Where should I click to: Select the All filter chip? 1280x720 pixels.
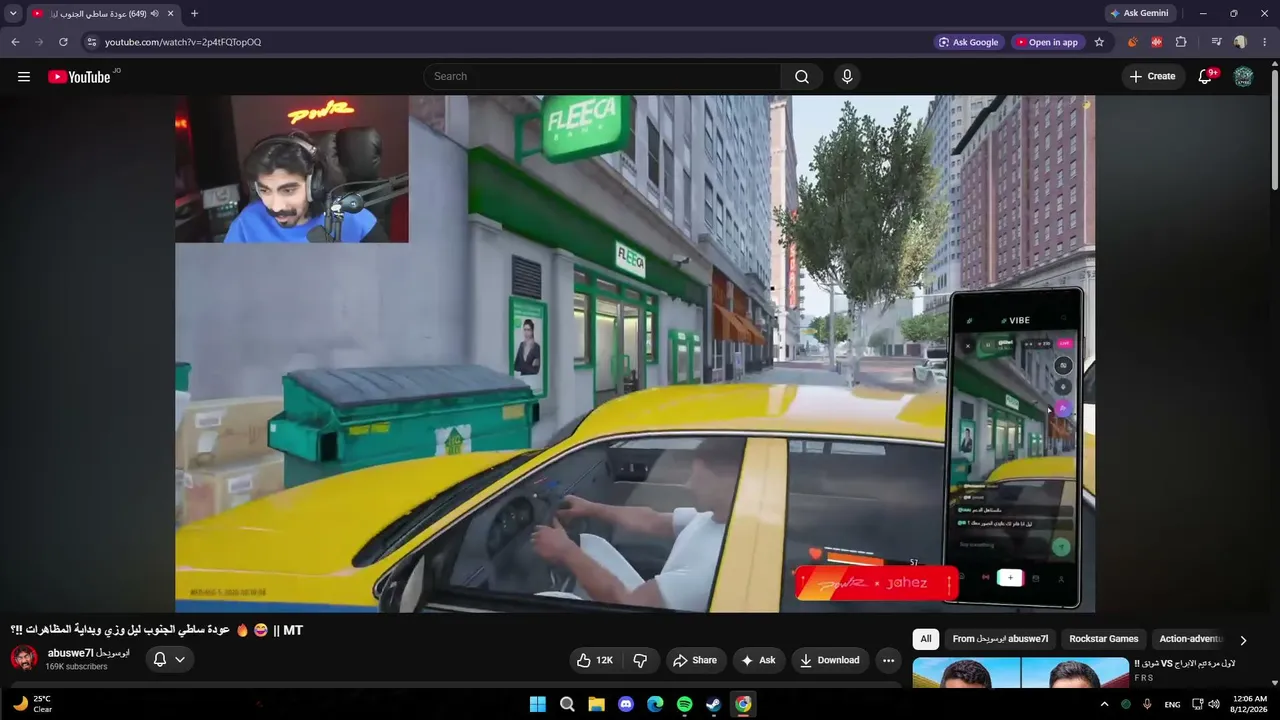click(x=926, y=639)
